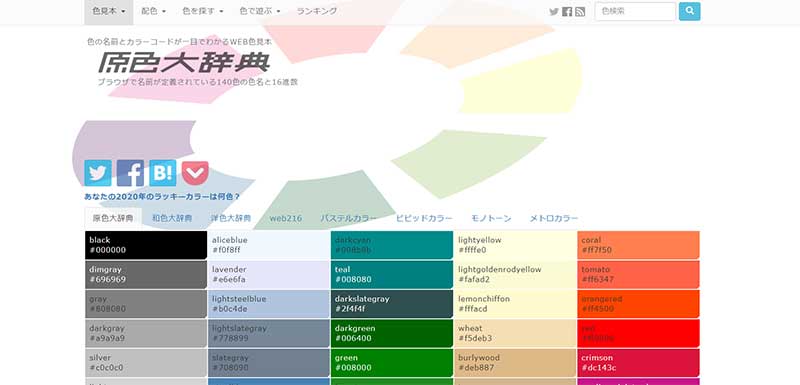Switch to the メトロカラー tab
Image resolution: width=800 pixels, height=385 pixels.
[x=554, y=218]
